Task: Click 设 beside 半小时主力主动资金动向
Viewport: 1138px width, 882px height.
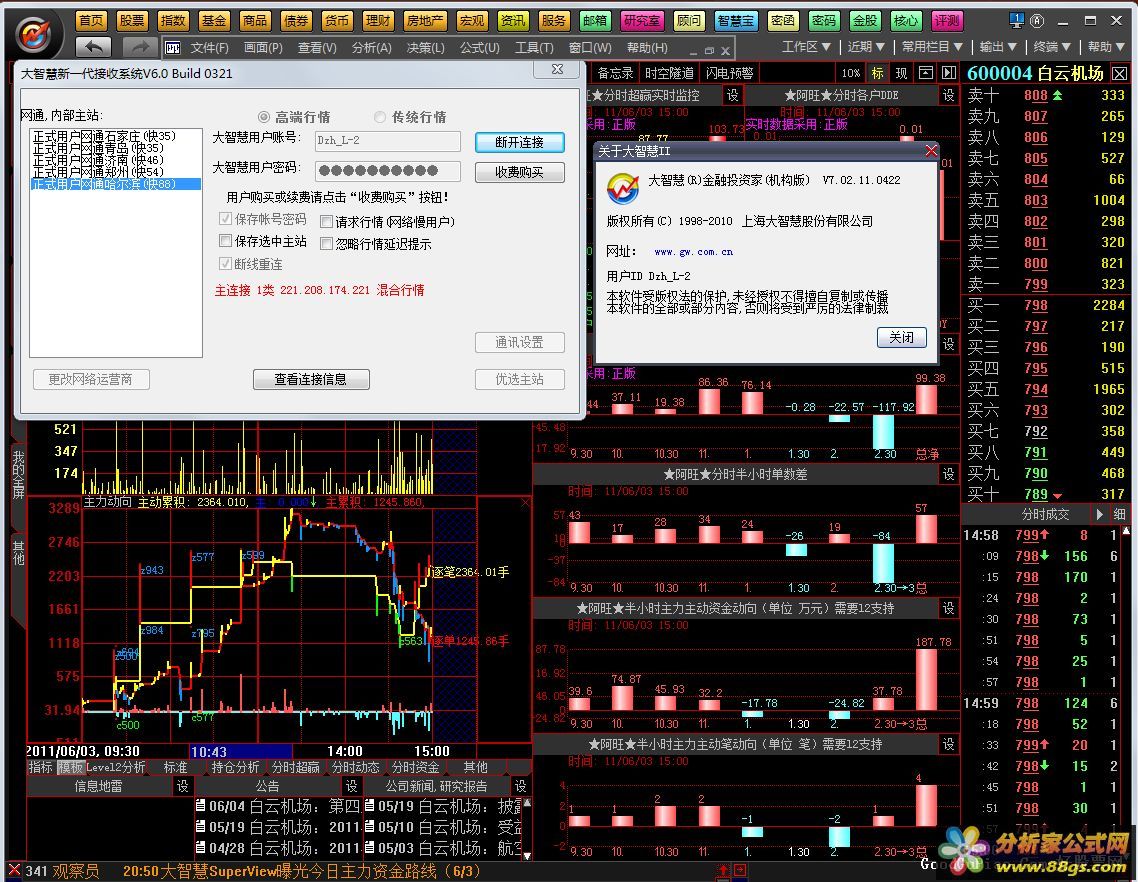Action: pos(948,608)
